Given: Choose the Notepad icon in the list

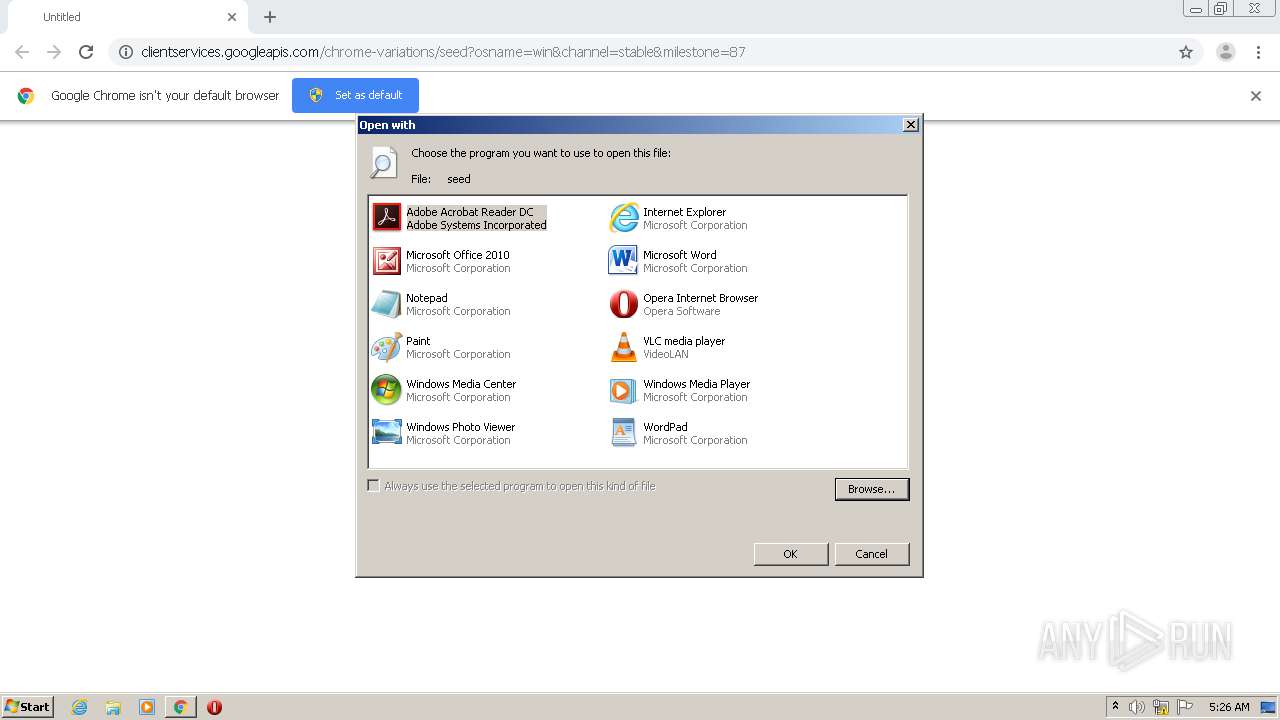Looking at the screenshot, I should [x=386, y=303].
